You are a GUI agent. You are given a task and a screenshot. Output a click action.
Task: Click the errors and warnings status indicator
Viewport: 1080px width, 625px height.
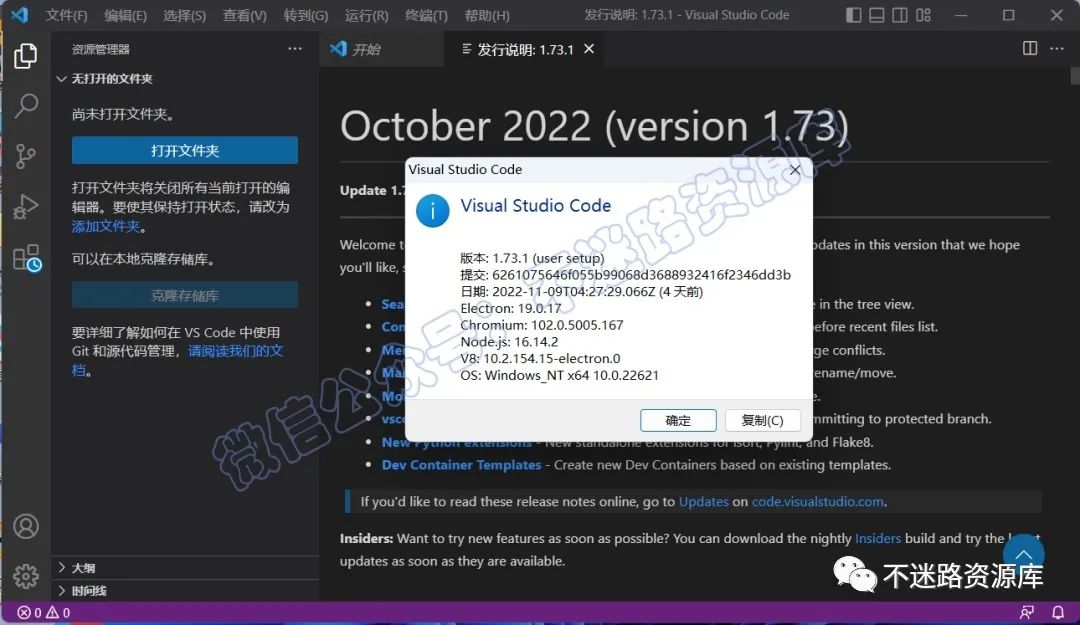pyautogui.click(x=43, y=613)
